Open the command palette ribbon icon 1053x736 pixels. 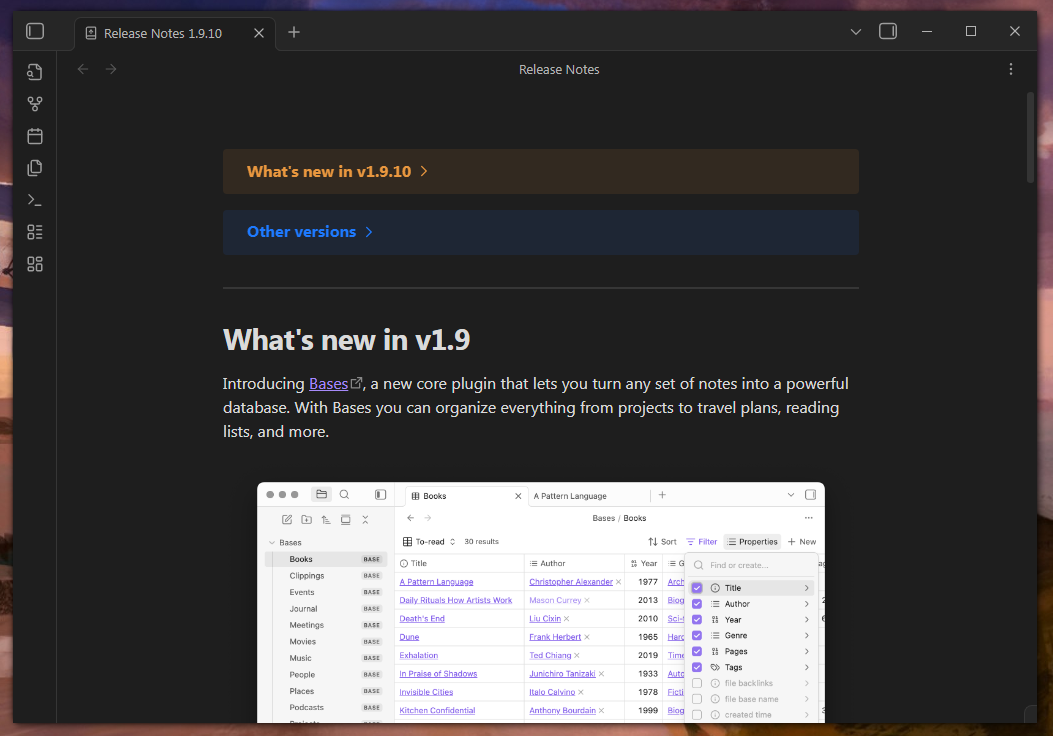35,200
